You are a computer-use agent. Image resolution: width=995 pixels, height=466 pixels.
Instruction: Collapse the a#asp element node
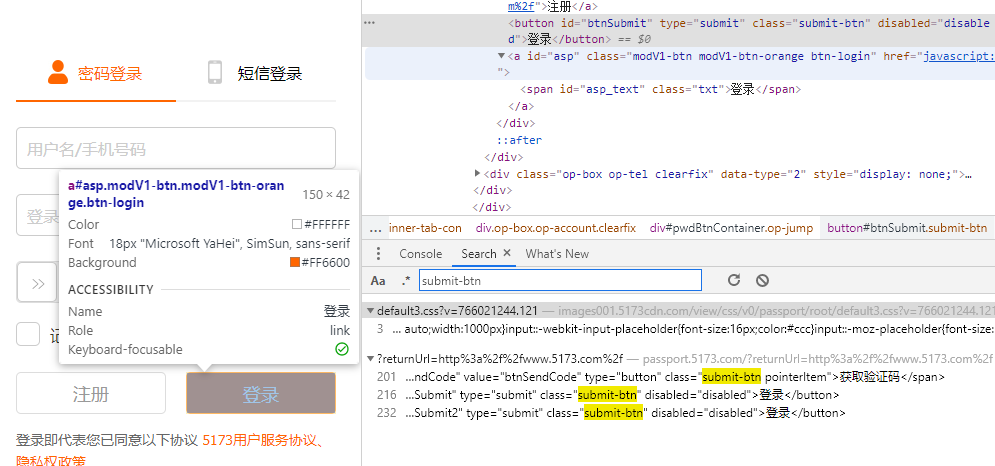[501, 56]
